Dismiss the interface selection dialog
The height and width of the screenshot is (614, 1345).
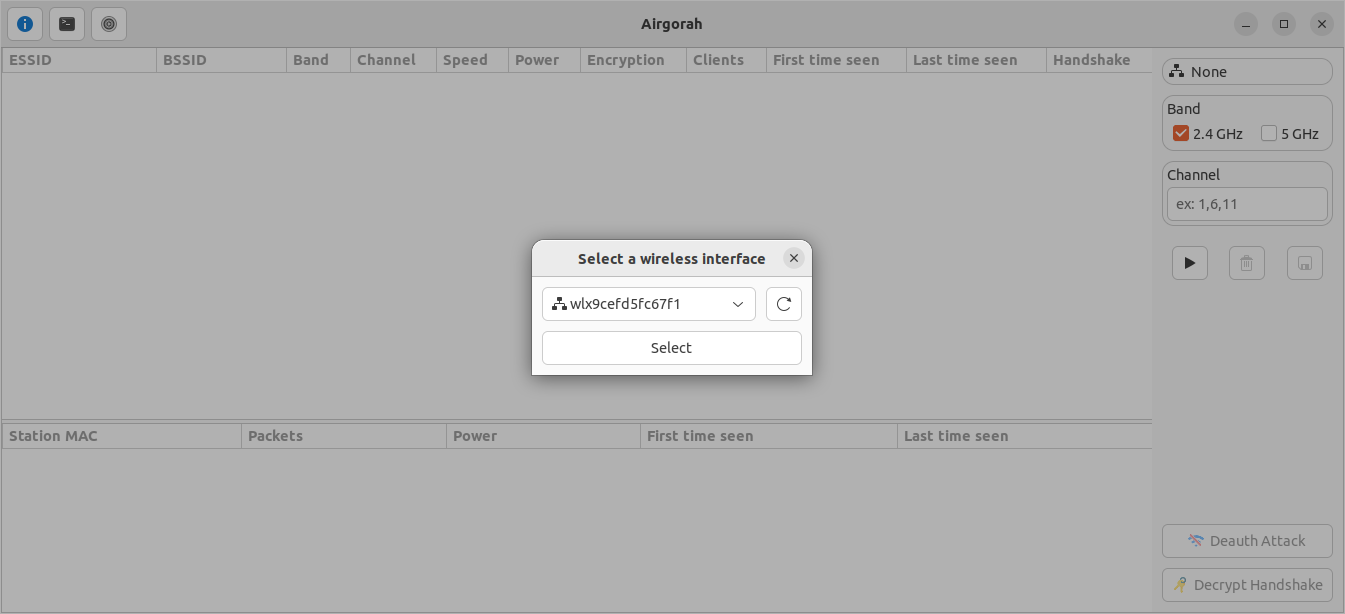(793, 257)
